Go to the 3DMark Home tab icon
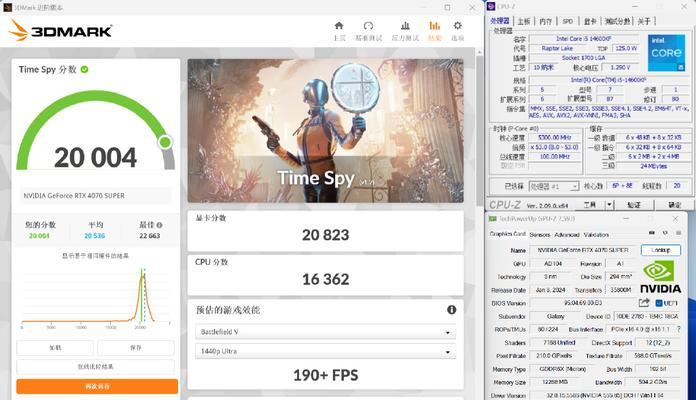 pos(339,26)
